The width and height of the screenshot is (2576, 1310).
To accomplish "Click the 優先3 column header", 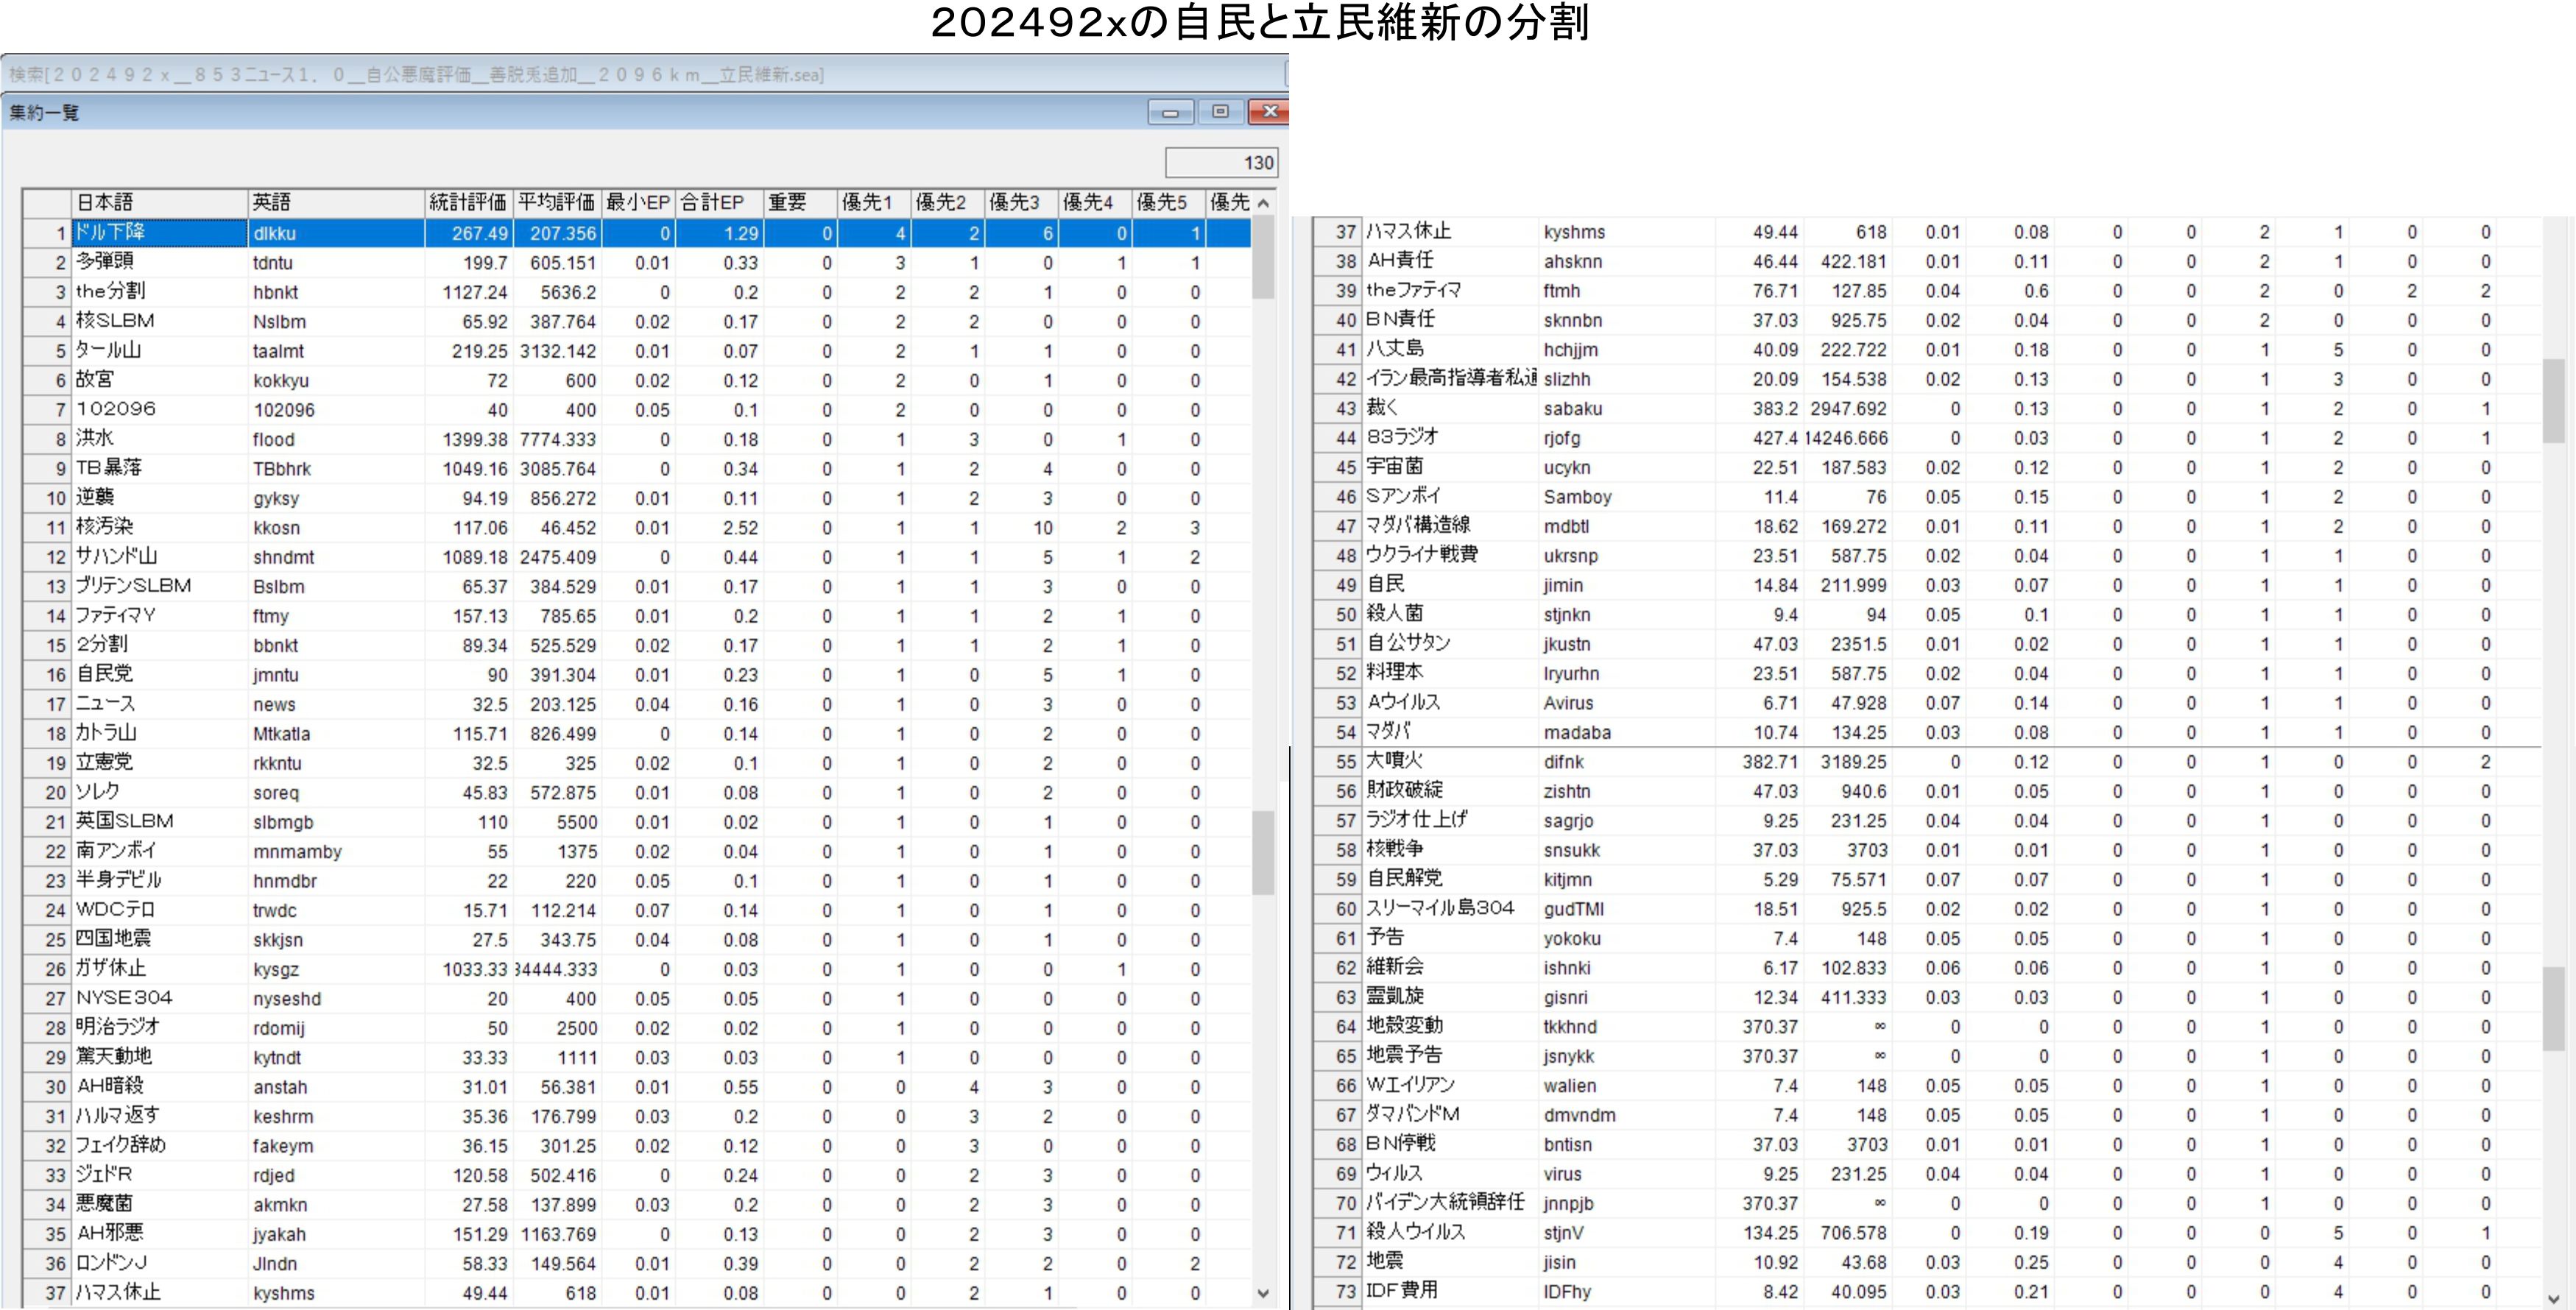I will (x=1021, y=202).
